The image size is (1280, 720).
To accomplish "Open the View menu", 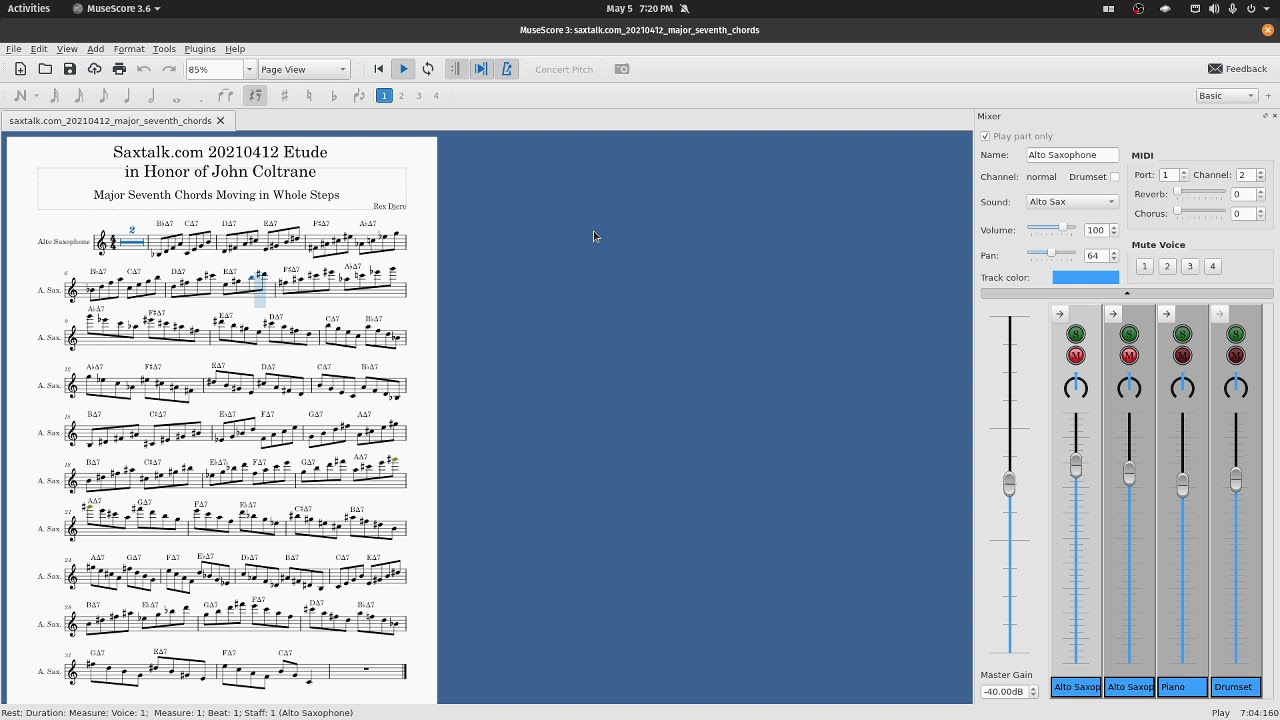I will [x=67, y=49].
